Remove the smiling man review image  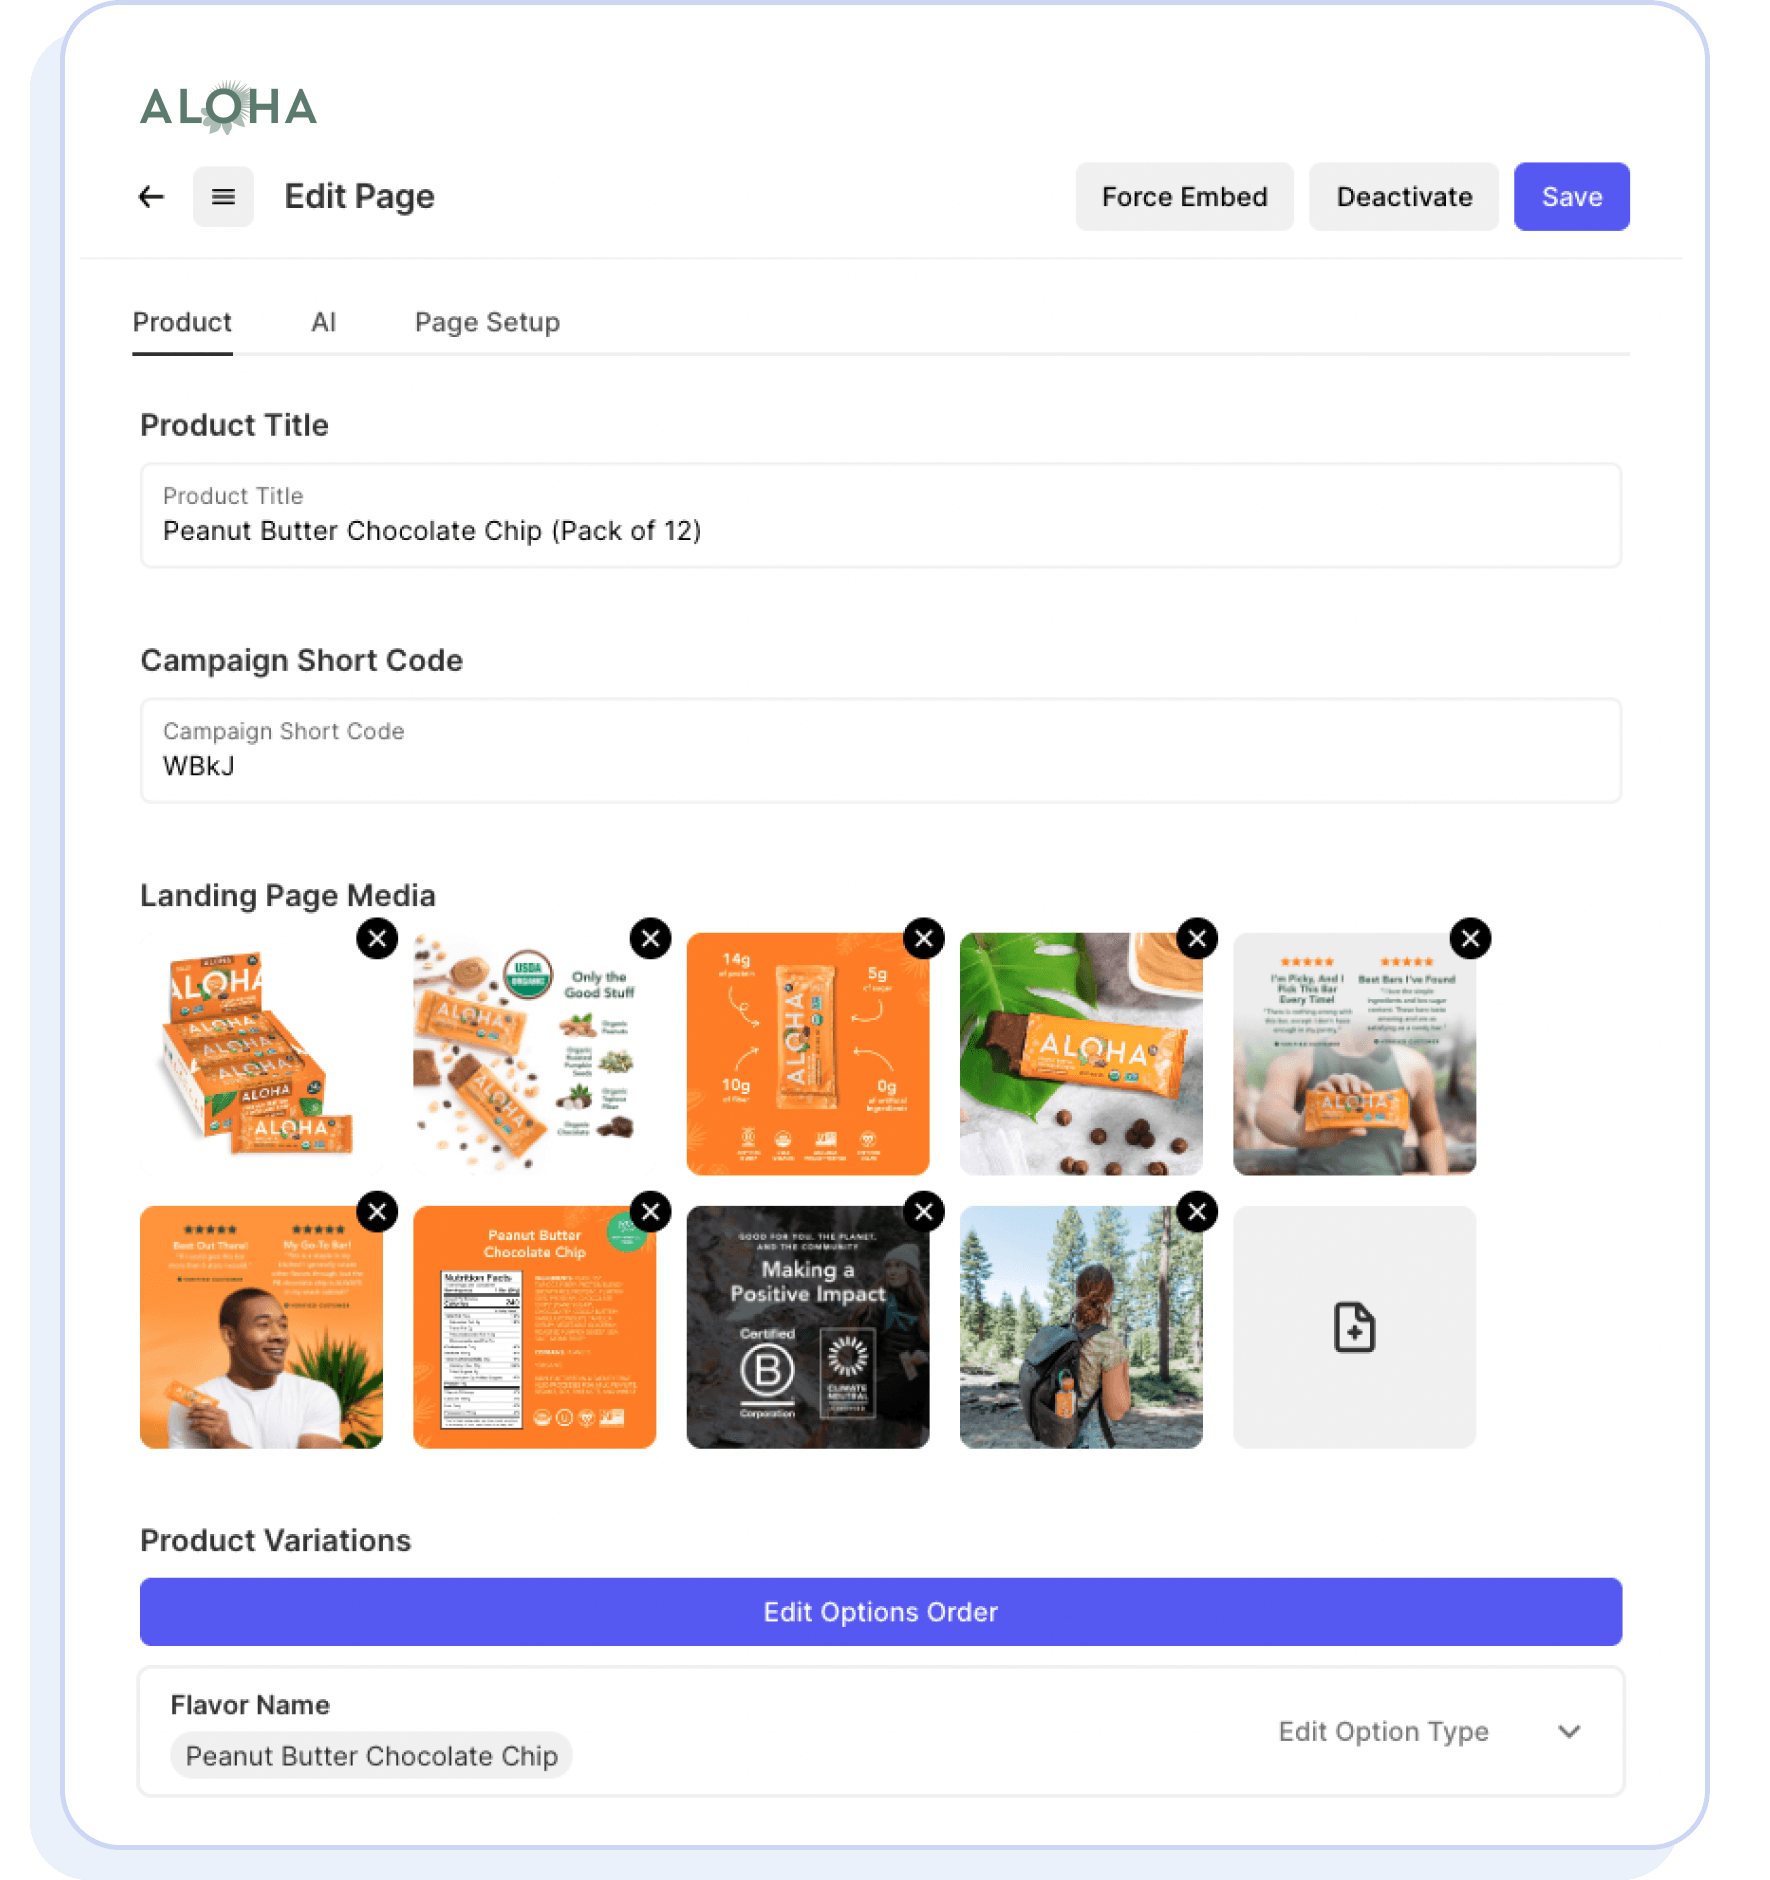tap(377, 1212)
